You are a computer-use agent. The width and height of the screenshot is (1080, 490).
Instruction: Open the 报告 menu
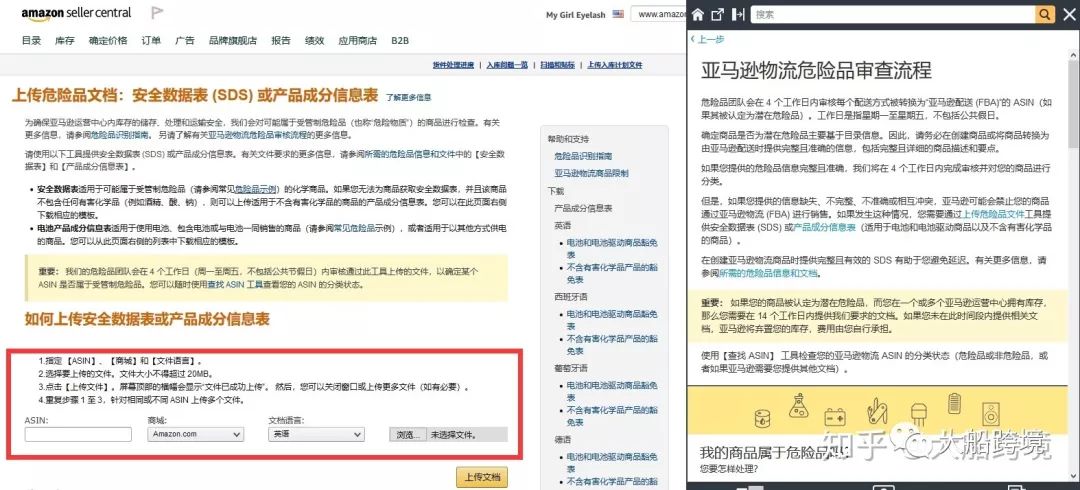point(281,41)
